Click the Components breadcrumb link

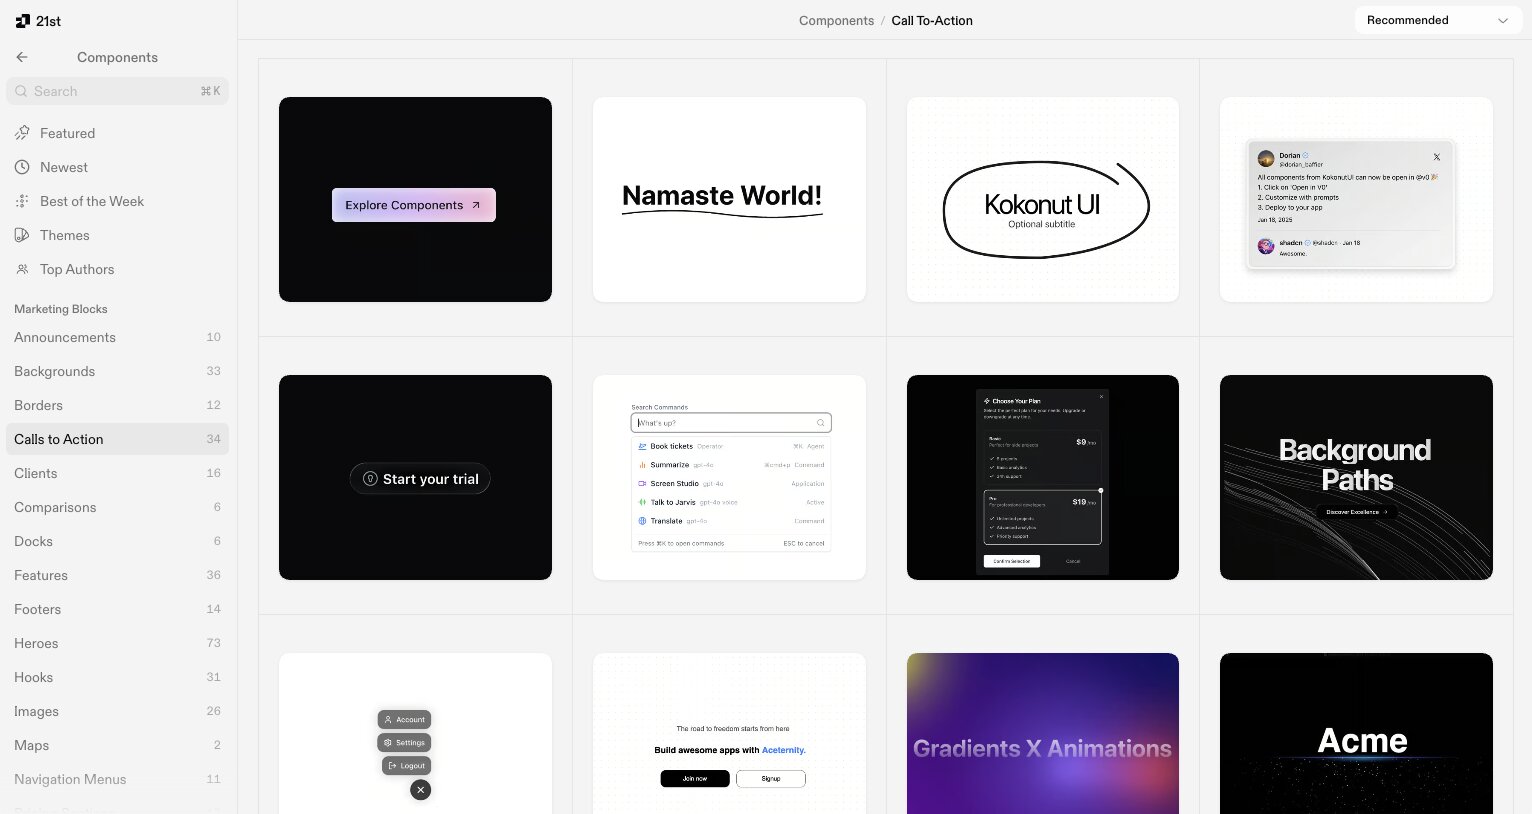[x=836, y=20]
